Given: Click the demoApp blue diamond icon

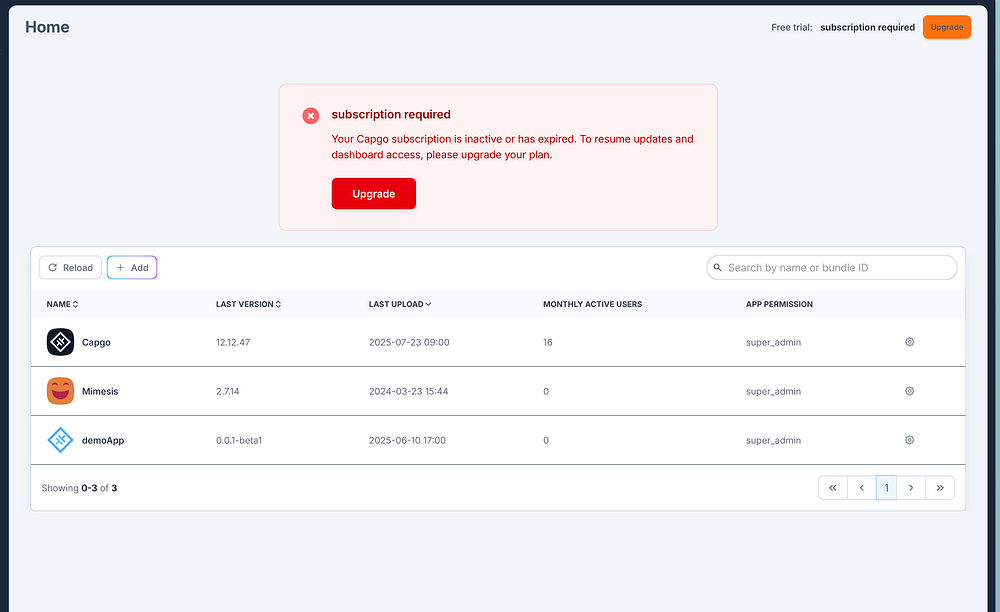Looking at the screenshot, I should click(x=60, y=441).
